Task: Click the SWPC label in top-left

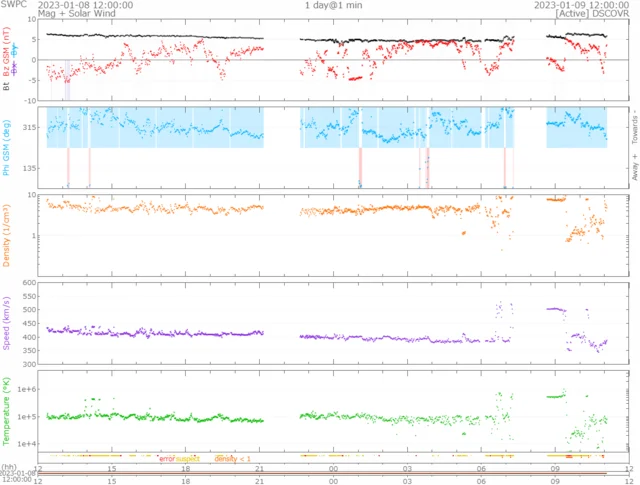Action: click(14, 5)
